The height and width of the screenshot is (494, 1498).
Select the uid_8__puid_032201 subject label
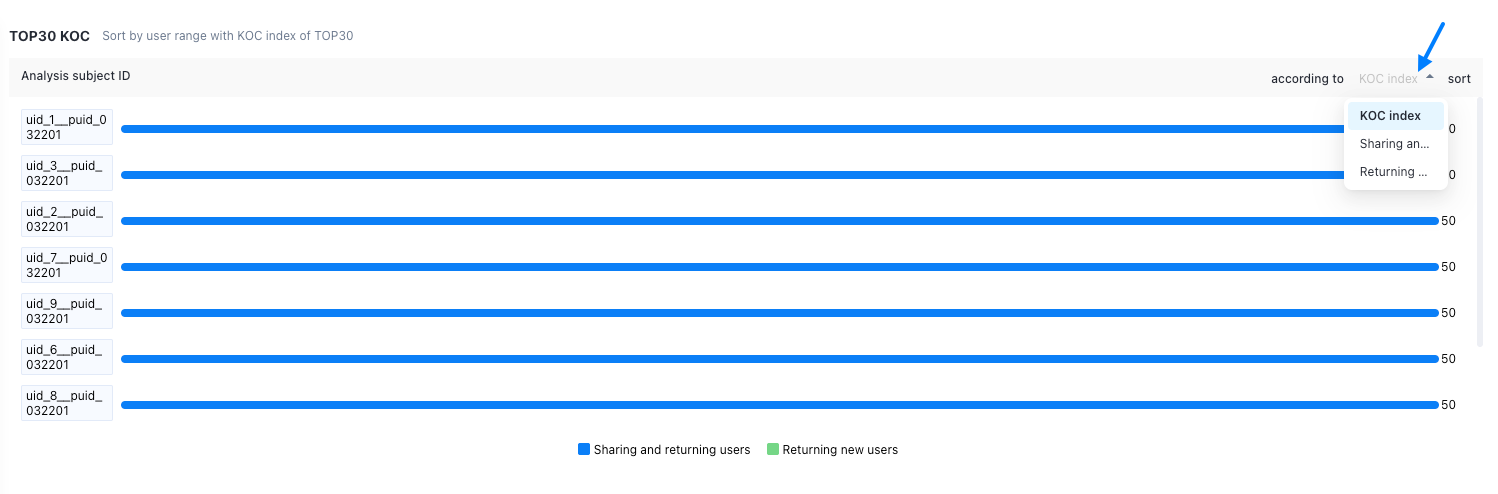click(x=67, y=404)
